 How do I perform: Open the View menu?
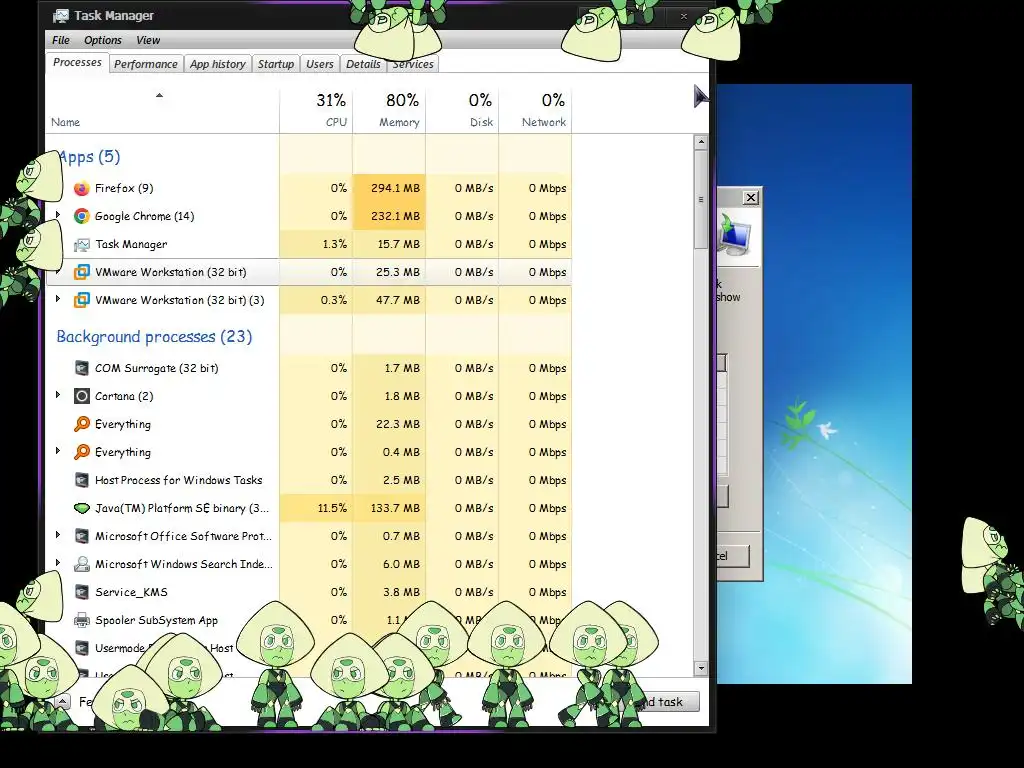click(148, 40)
